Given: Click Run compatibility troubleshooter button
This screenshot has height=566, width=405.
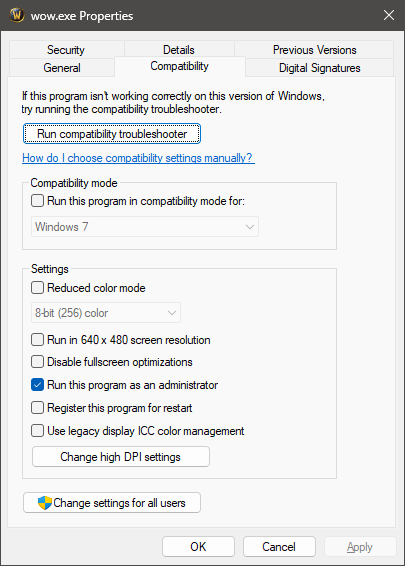Looking at the screenshot, I should click(x=112, y=134).
